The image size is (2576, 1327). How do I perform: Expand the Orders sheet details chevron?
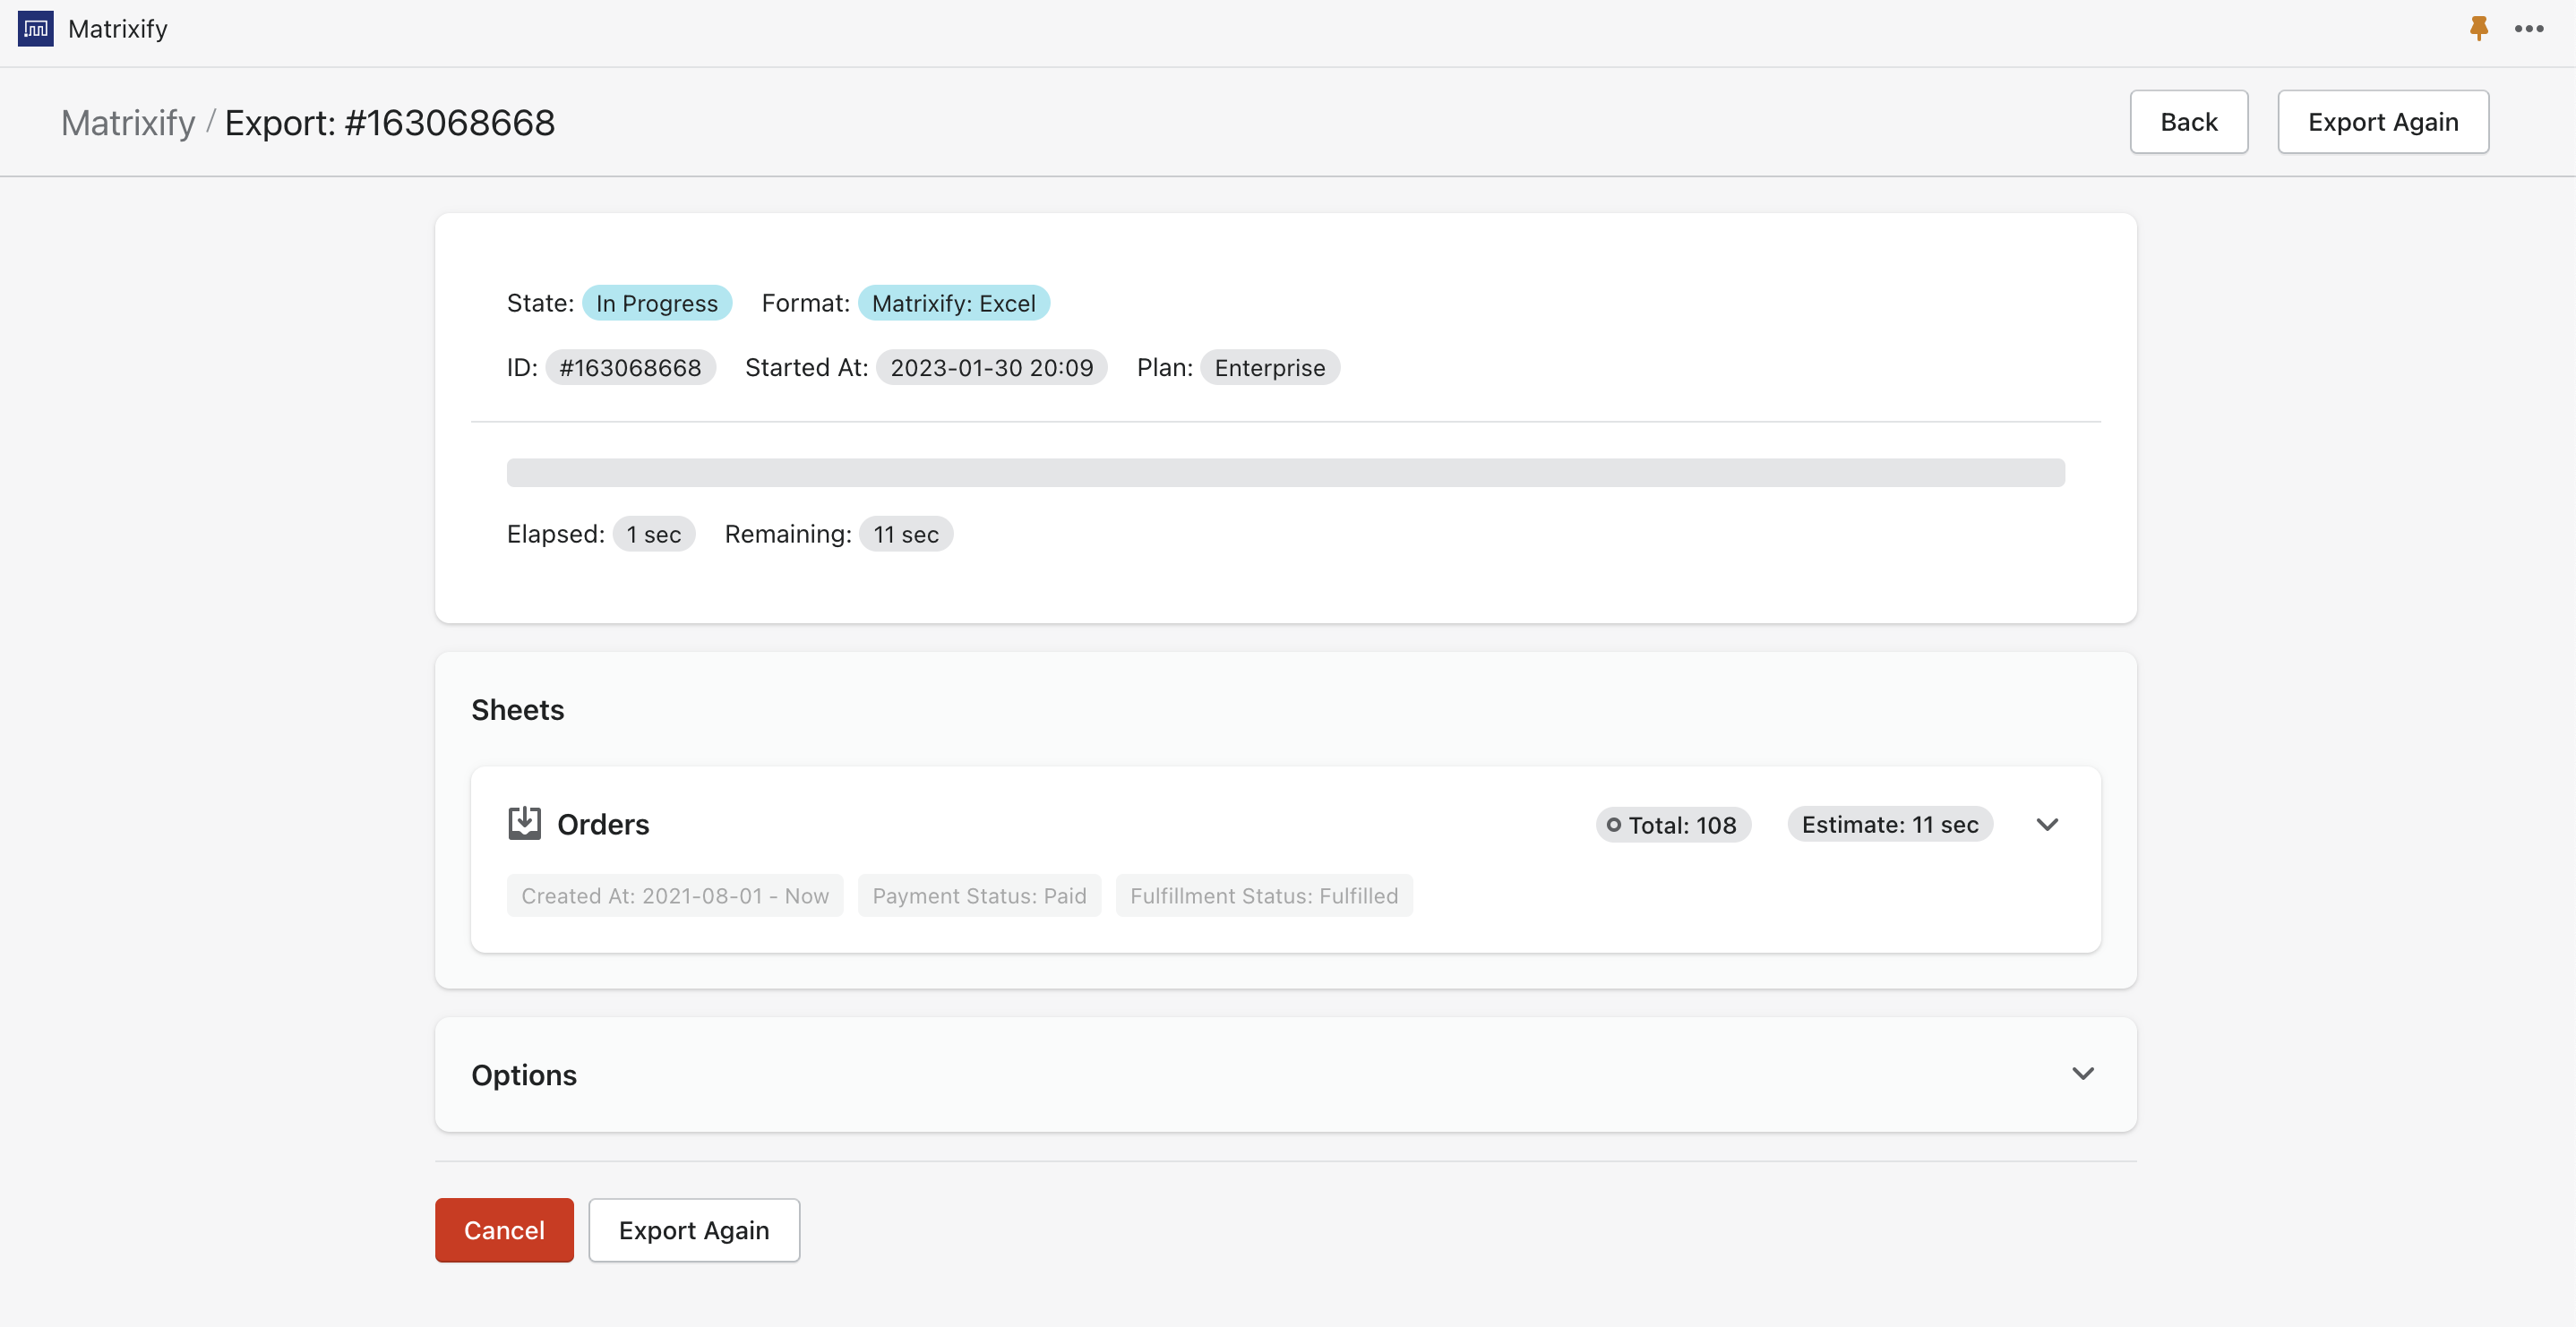pos(2047,824)
